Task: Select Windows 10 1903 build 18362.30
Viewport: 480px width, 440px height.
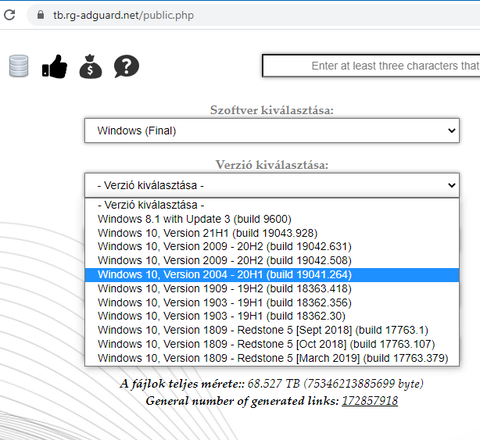Action: click(272, 316)
